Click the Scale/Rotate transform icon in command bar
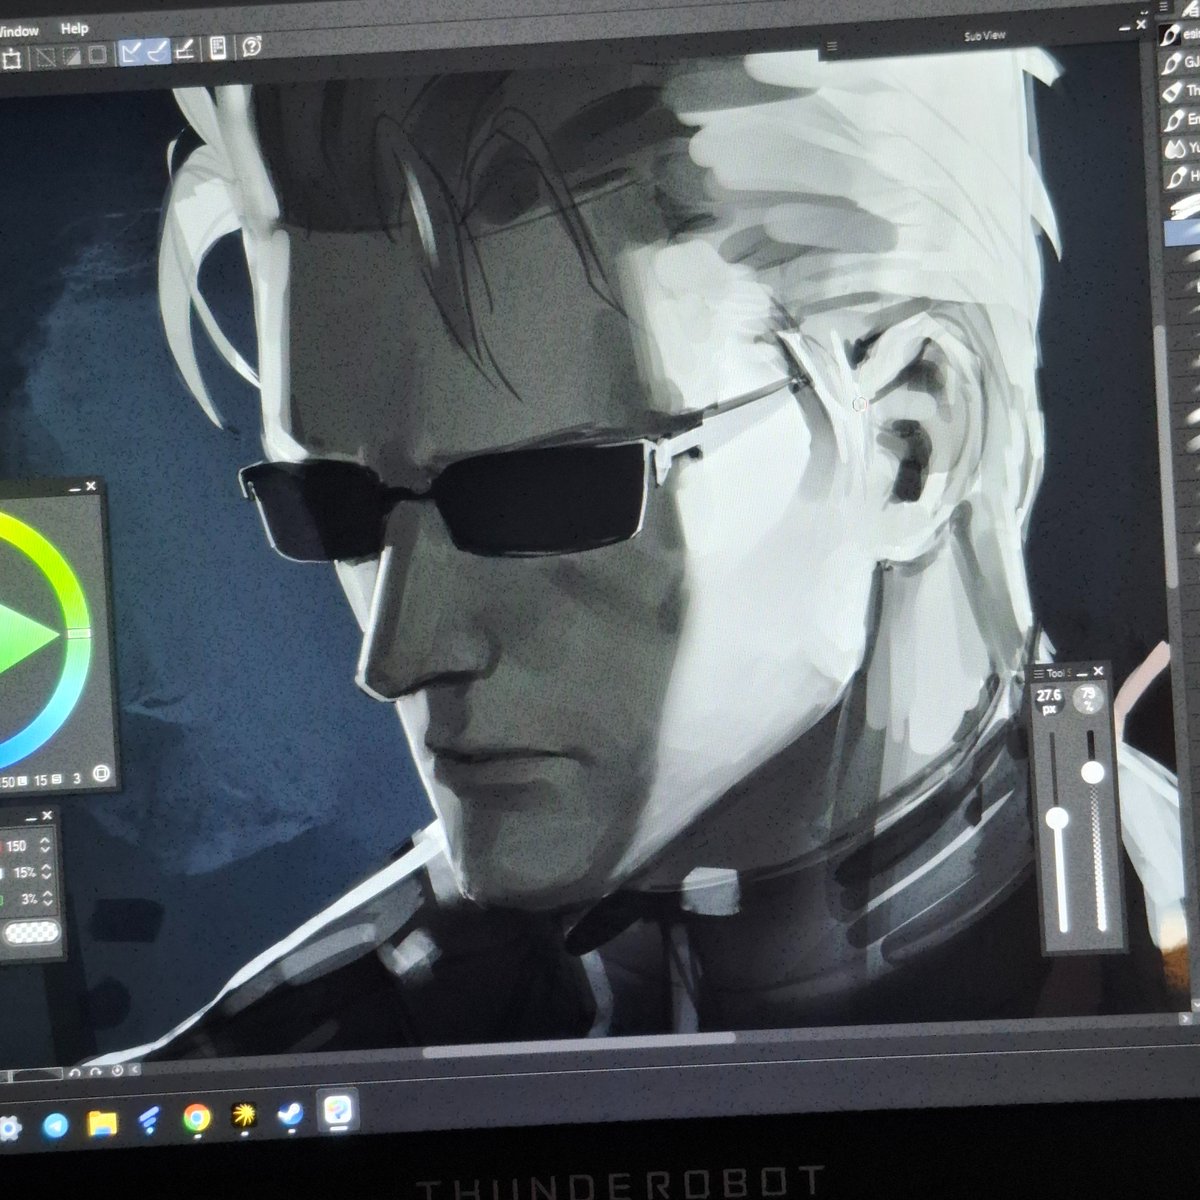1200x1200 pixels. click(x=11, y=59)
